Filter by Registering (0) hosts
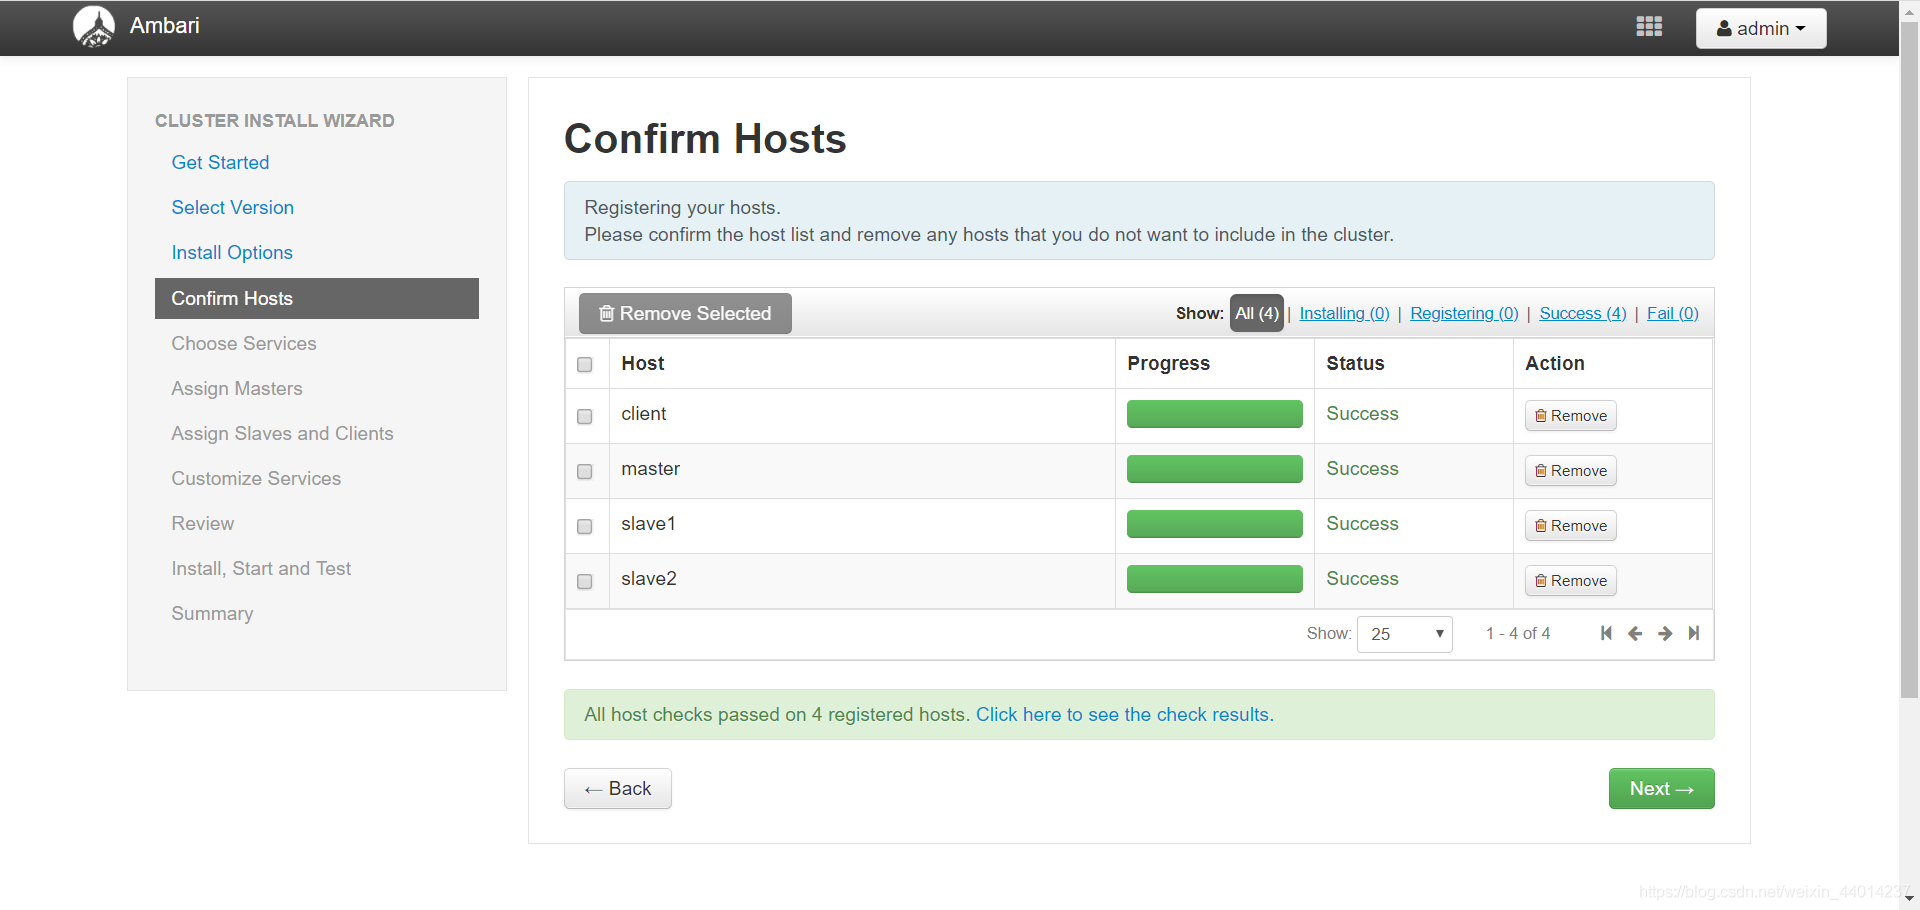The width and height of the screenshot is (1920, 910). pyautogui.click(x=1464, y=313)
